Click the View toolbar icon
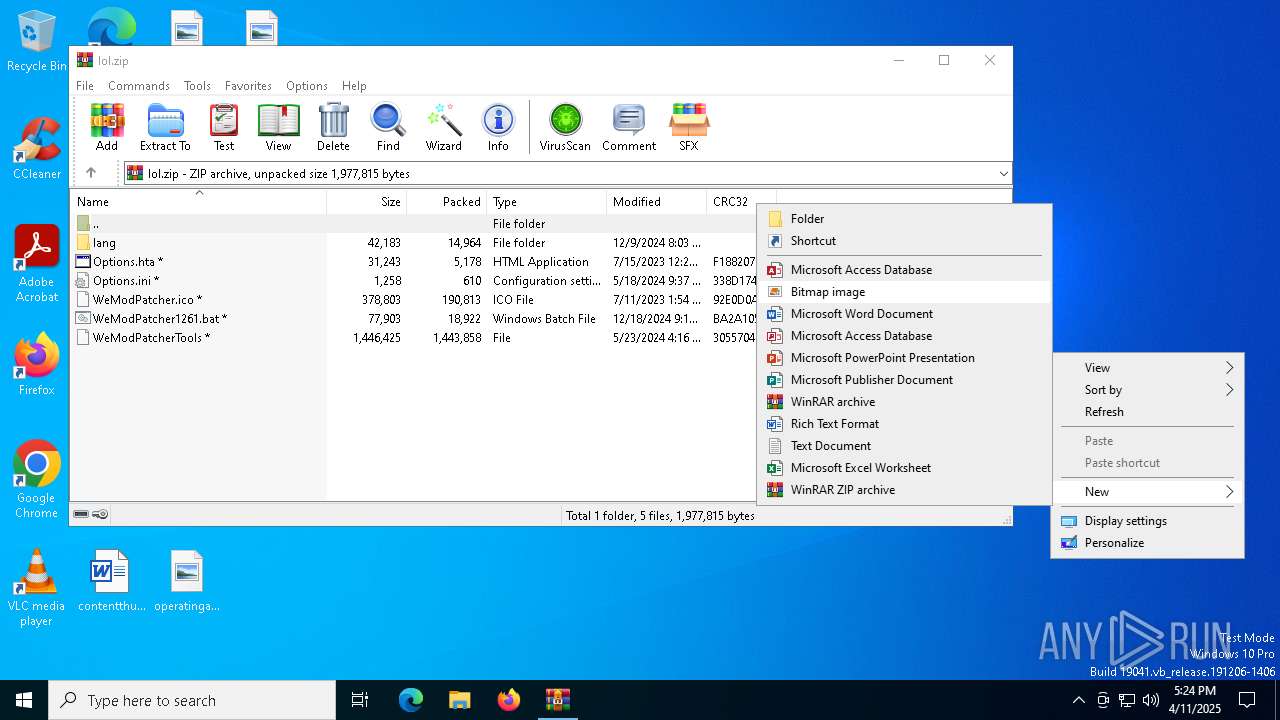 pos(278,127)
